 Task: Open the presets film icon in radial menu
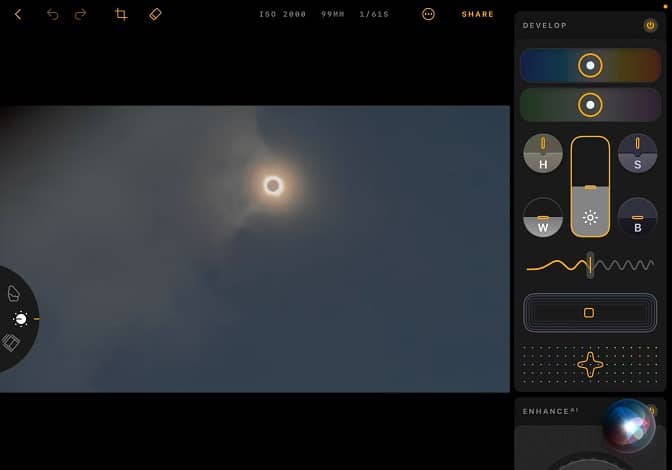coord(11,343)
